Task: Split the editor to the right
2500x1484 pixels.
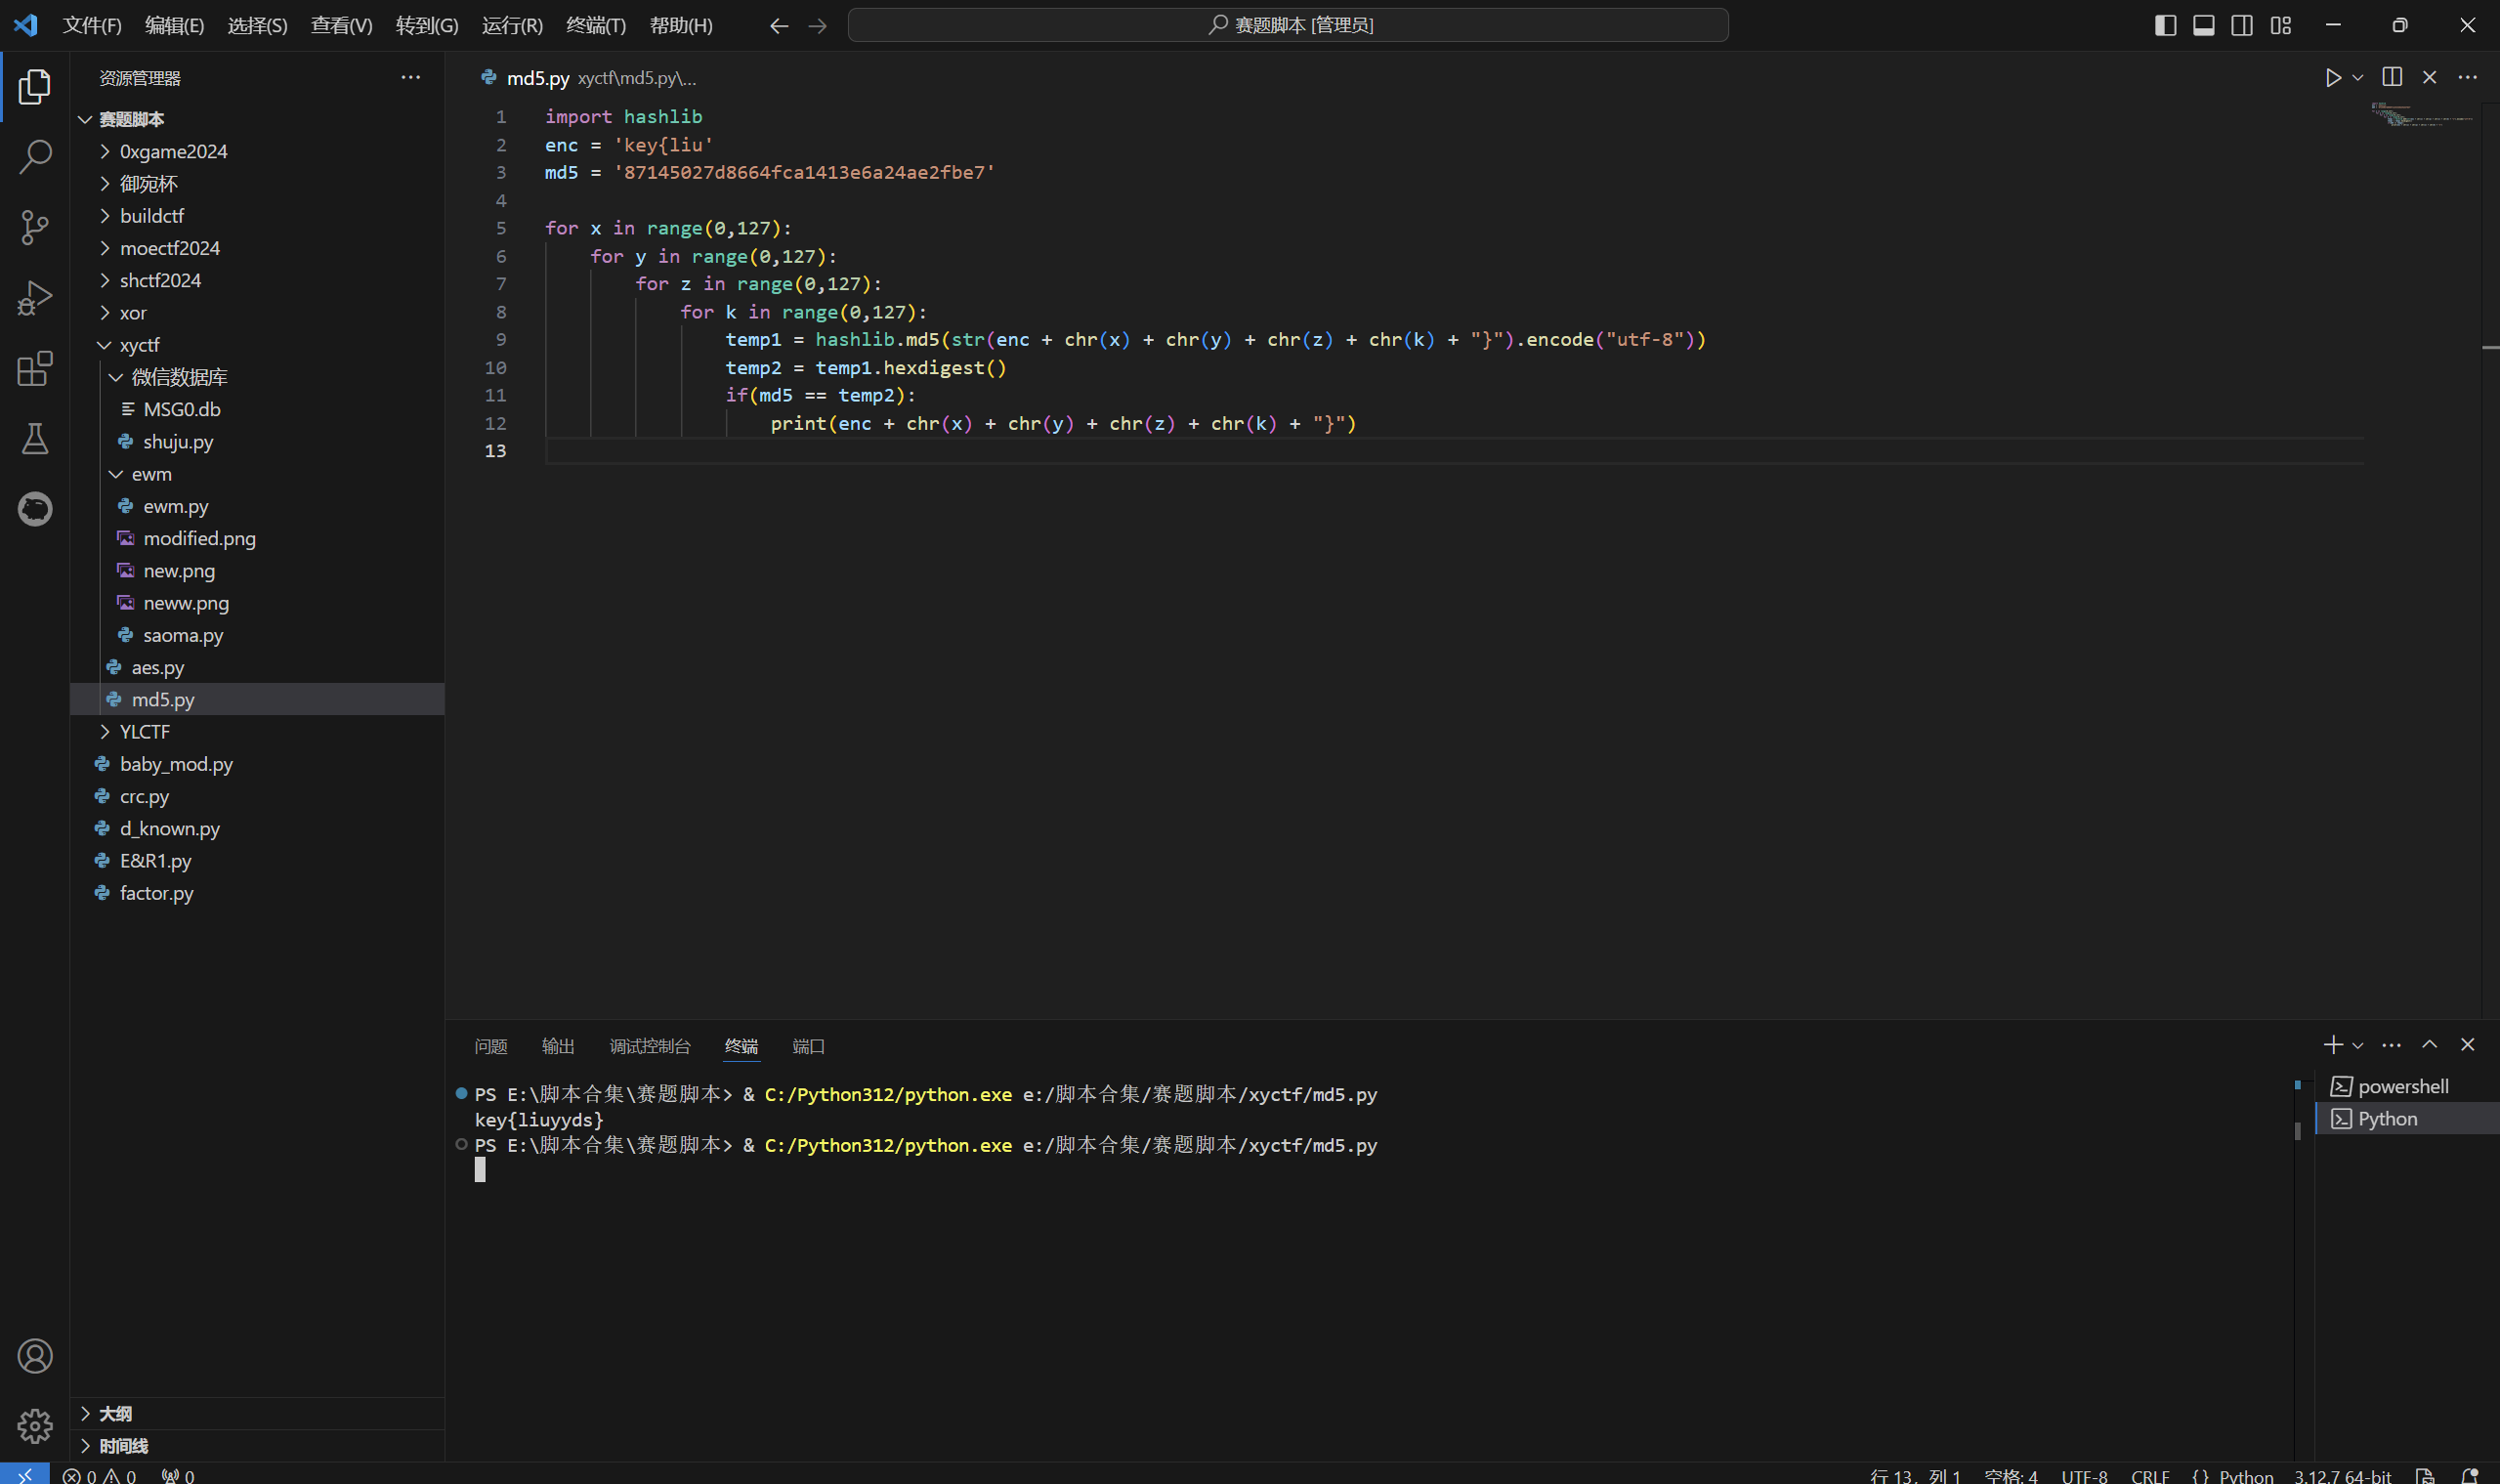Action: (x=2392, y=77)
